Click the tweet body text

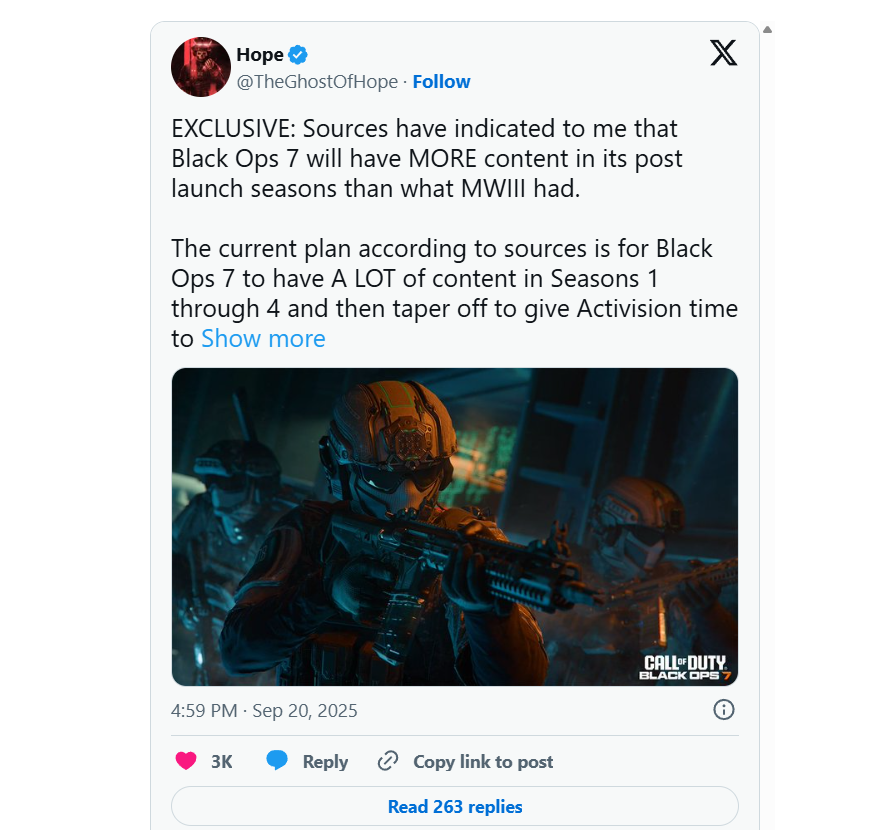pyautogui.click(x=455, y=233)
